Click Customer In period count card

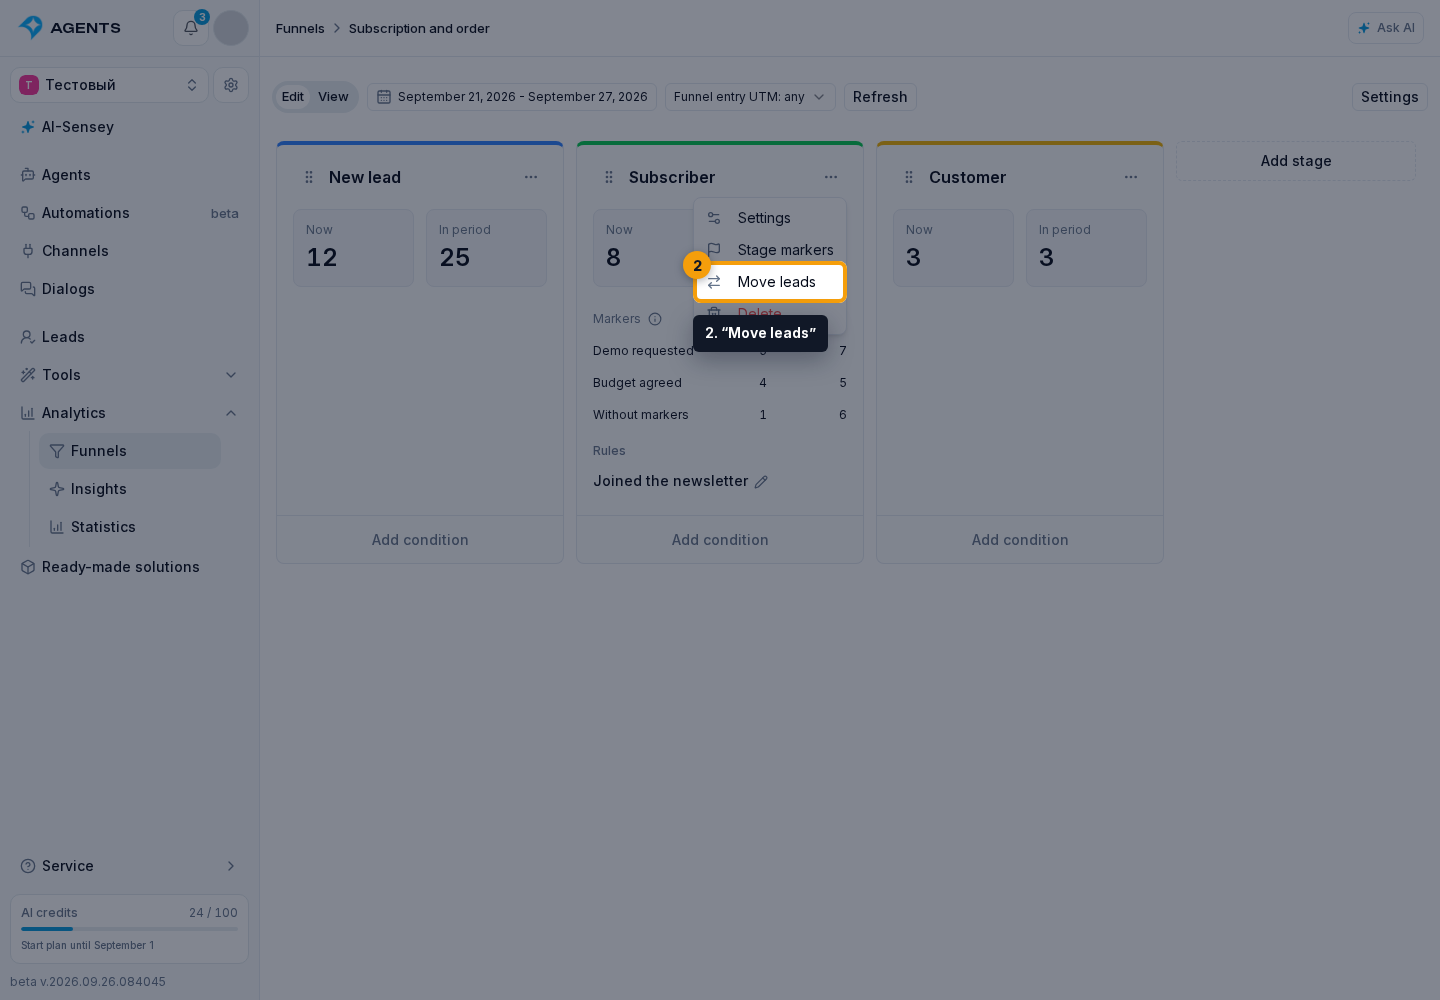[1087, 248]
